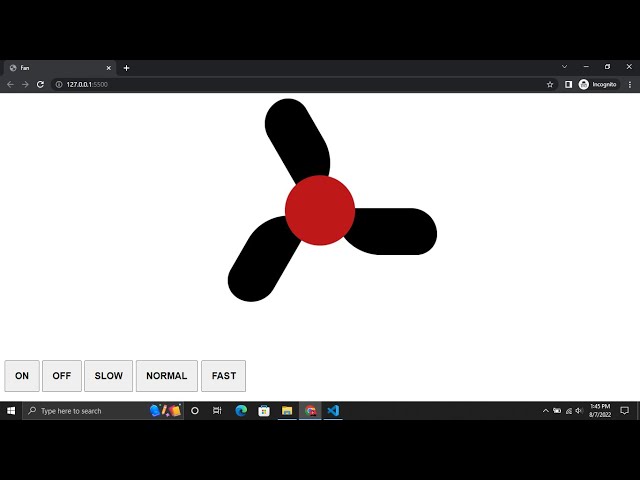The image size is (640, 480).
Task: Show hidden system tray icons
Action: click(545, 411)
